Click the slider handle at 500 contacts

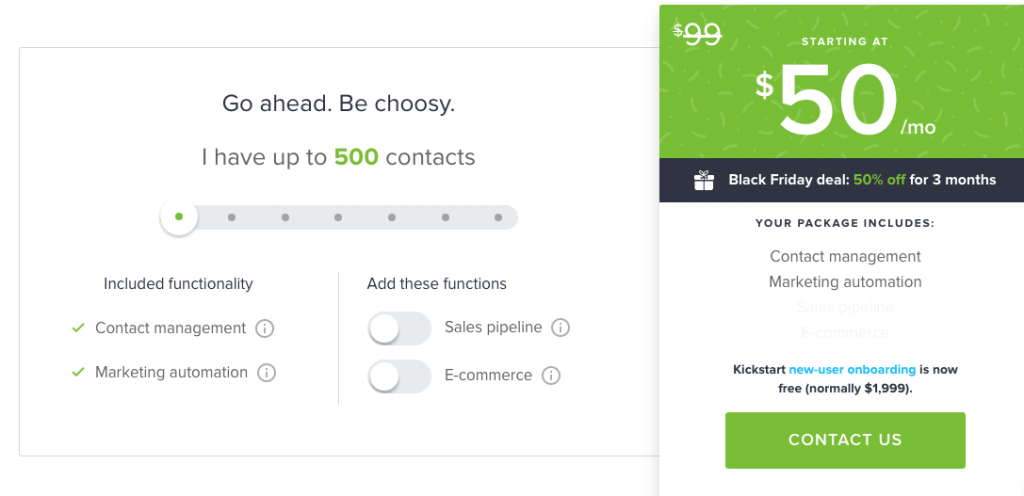pyautogui.click(x=179, y=217)
